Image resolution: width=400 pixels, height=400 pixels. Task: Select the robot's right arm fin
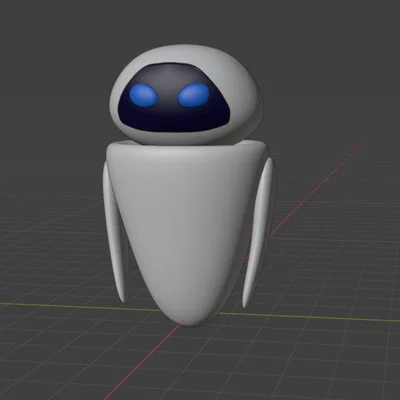(258, 233)
